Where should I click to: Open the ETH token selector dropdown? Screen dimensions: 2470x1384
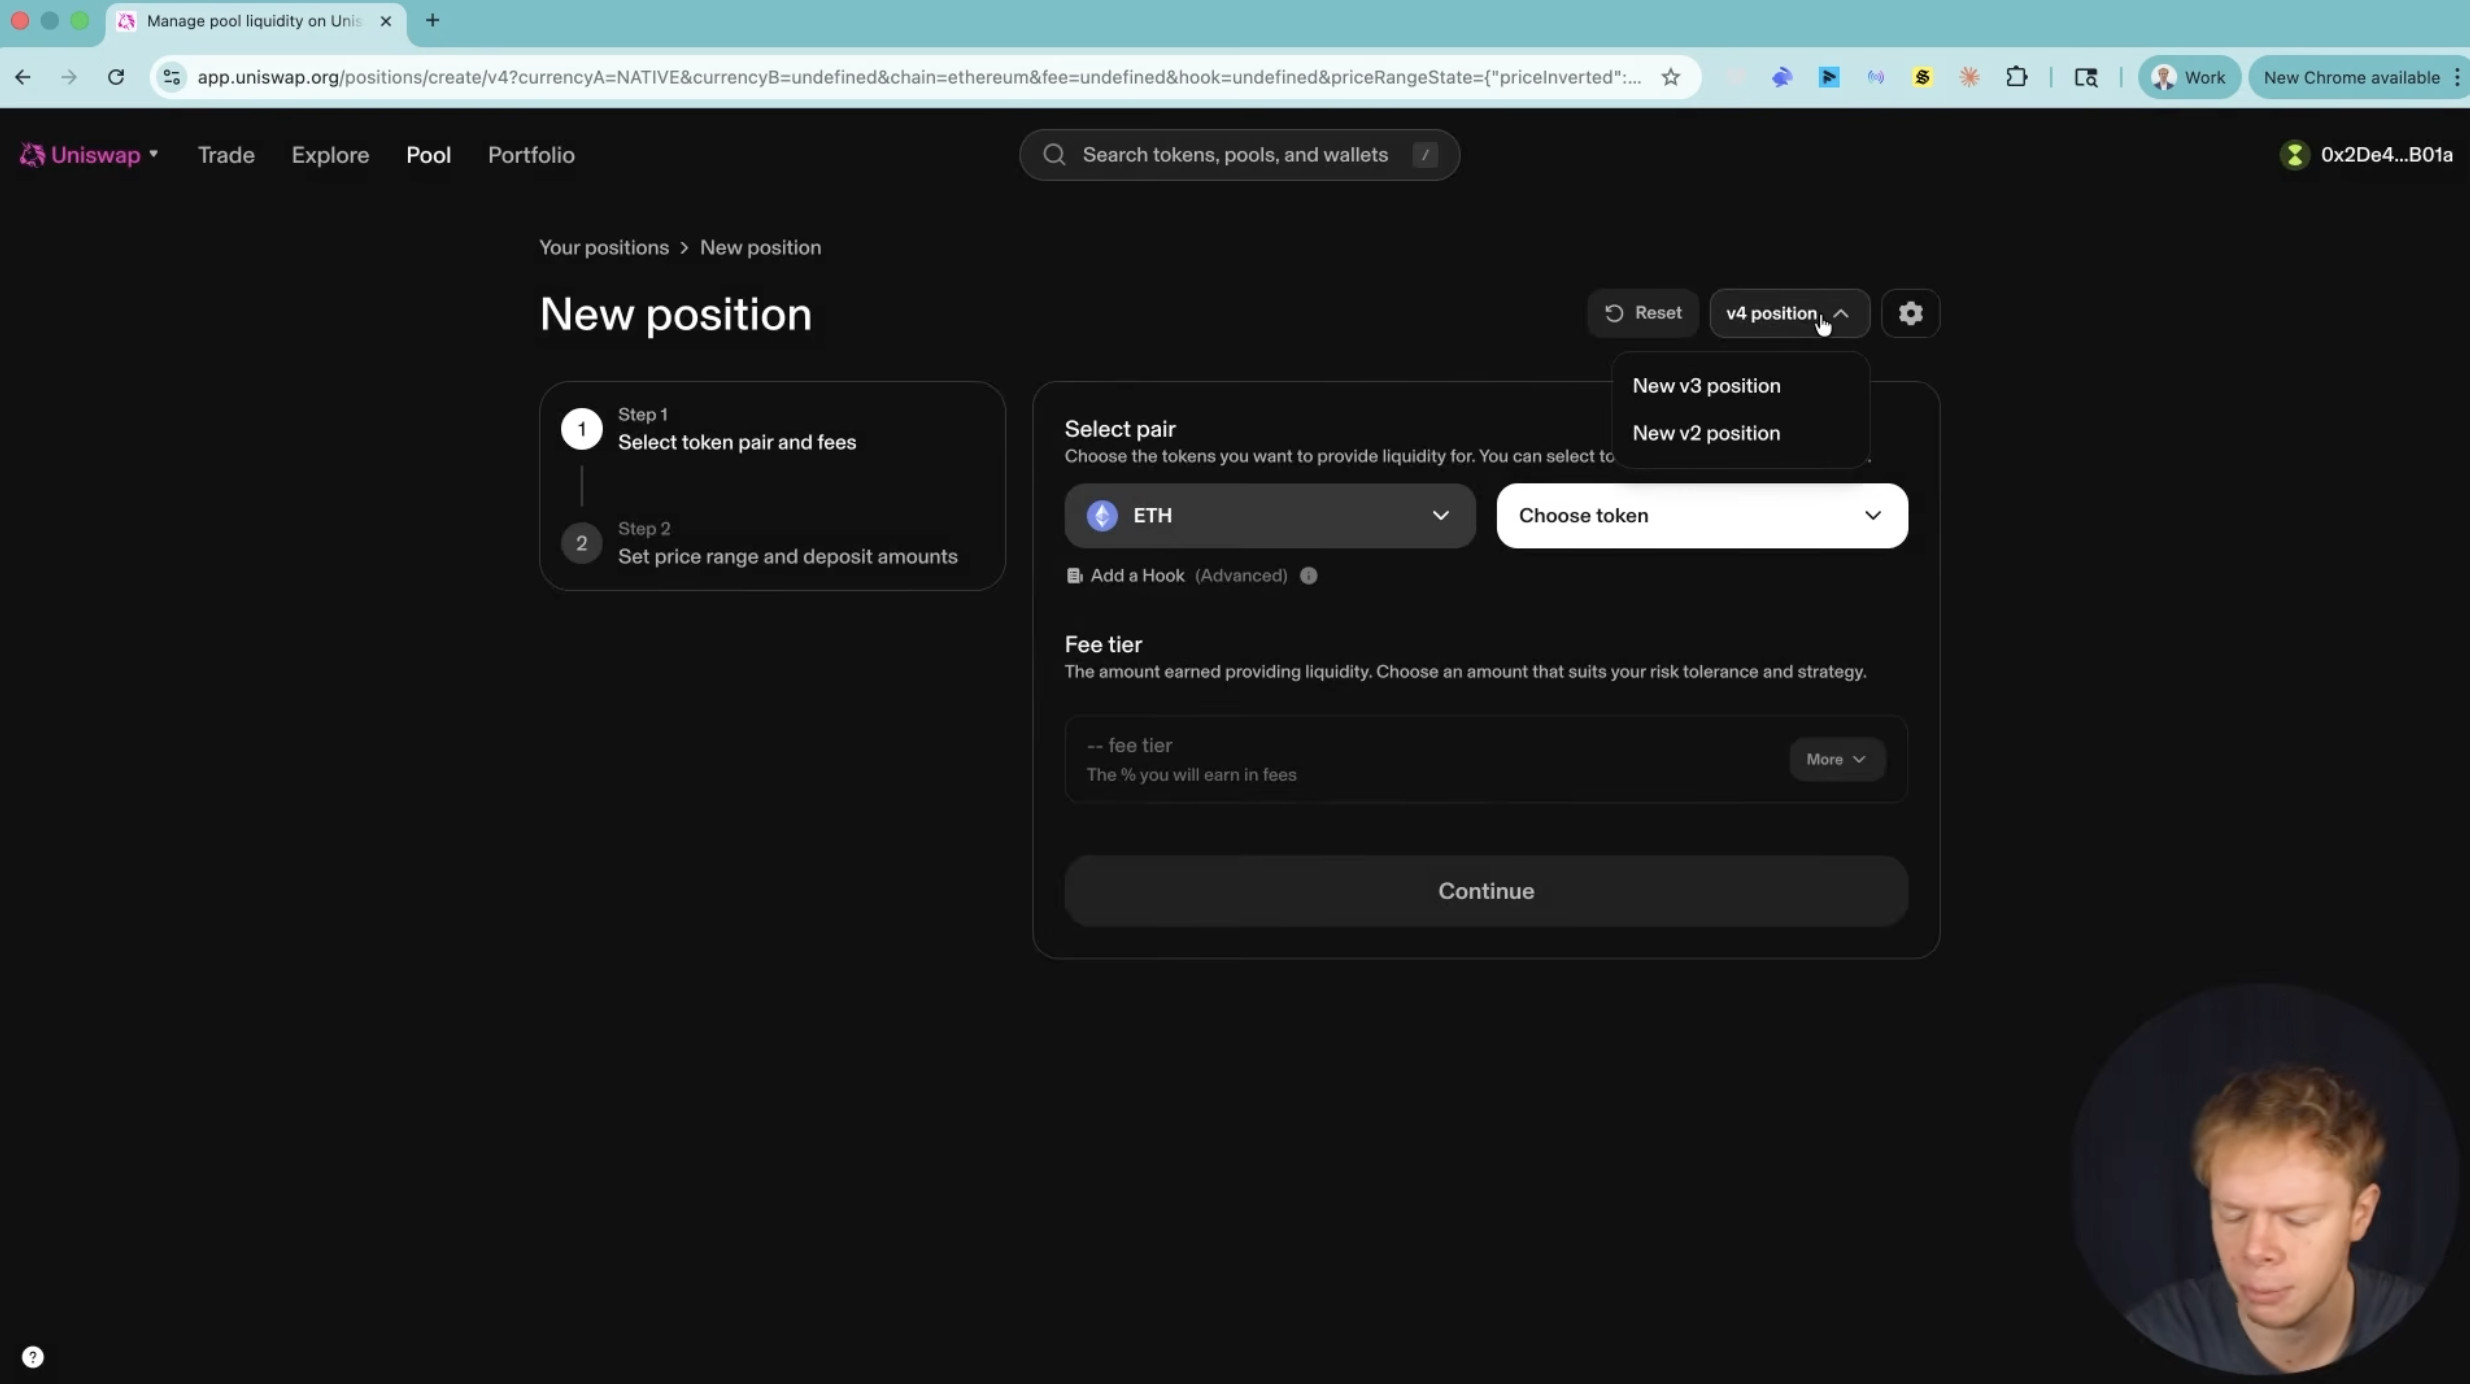click(x=1269, y=516)
